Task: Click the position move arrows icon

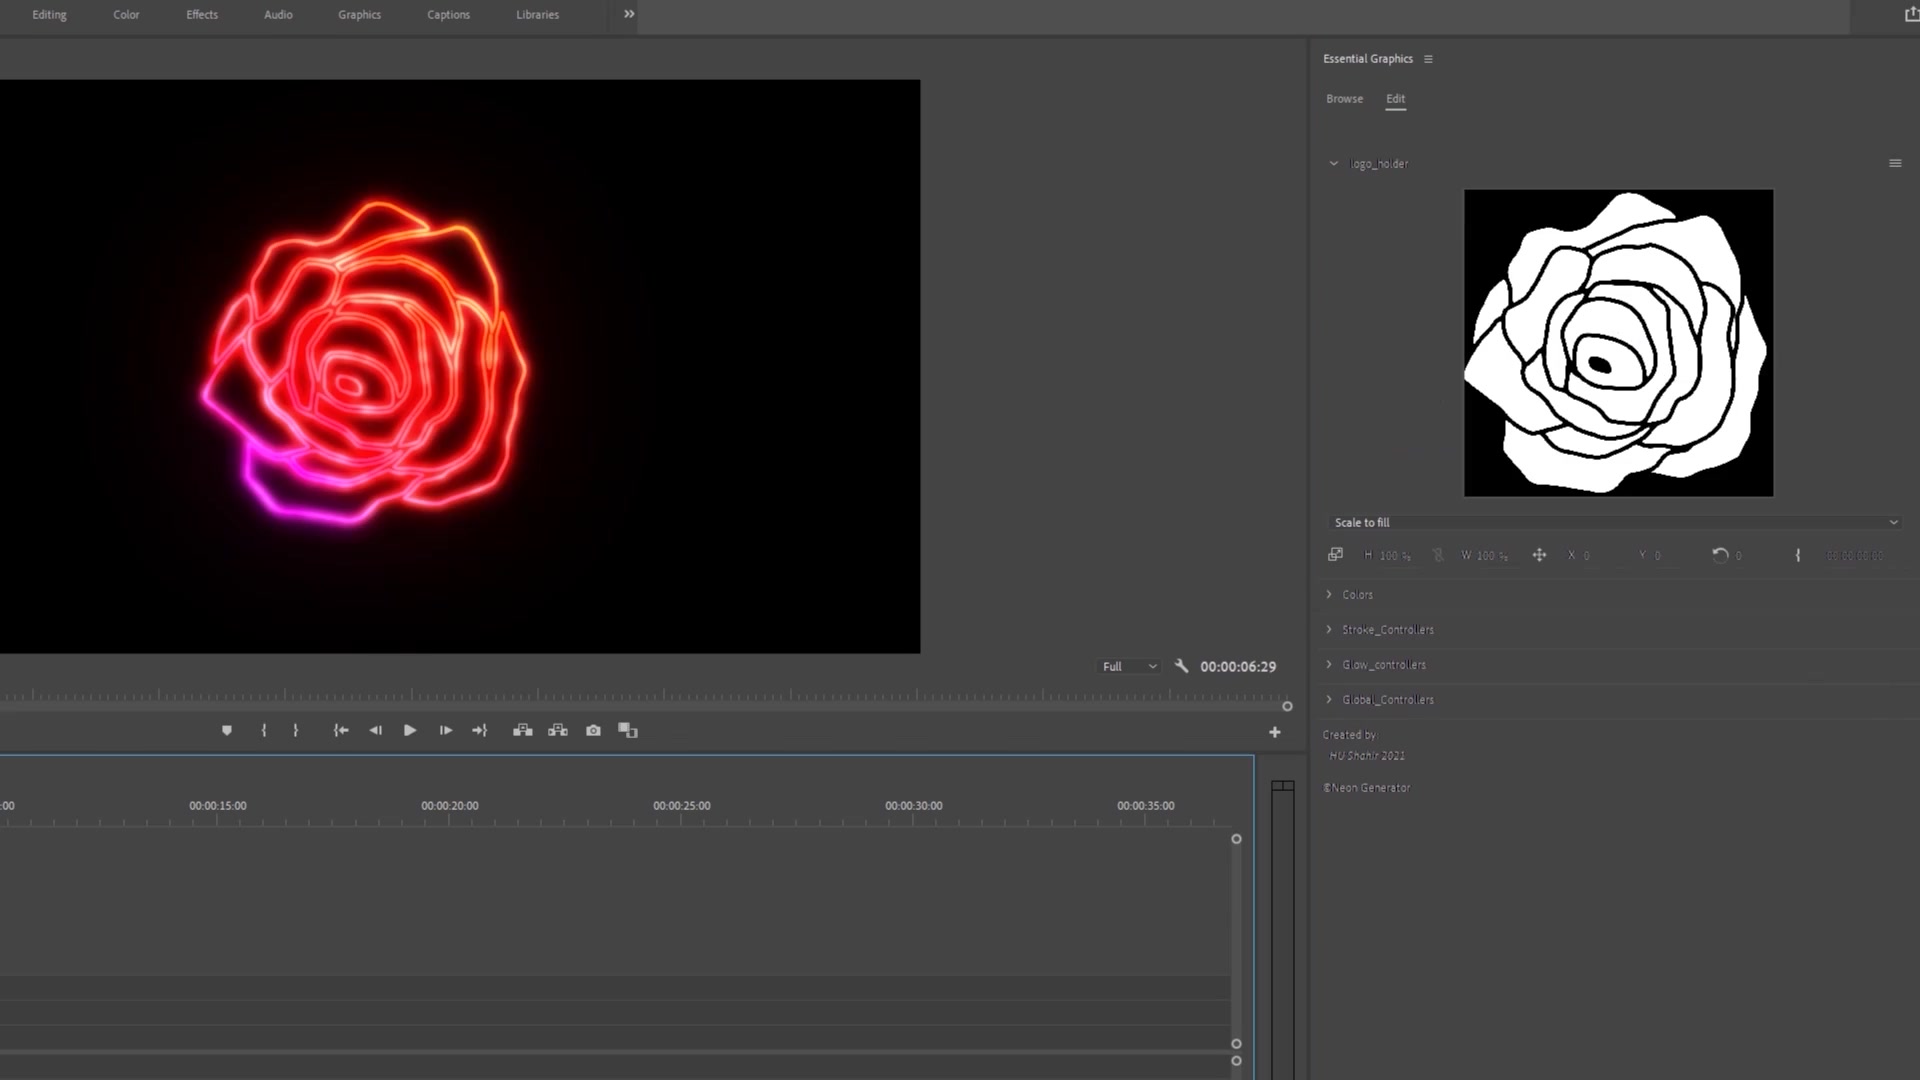Action: point(1540,555)
